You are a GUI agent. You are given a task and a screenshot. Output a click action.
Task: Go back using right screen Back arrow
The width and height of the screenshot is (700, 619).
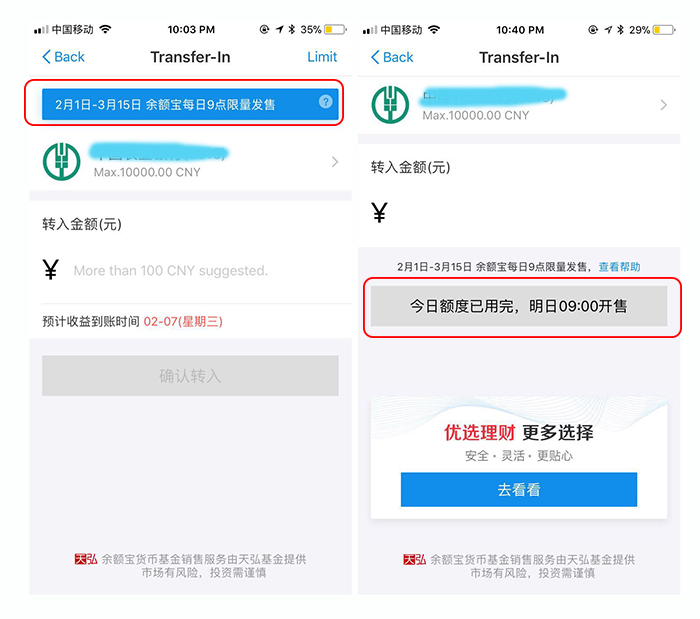coord(392,57)
